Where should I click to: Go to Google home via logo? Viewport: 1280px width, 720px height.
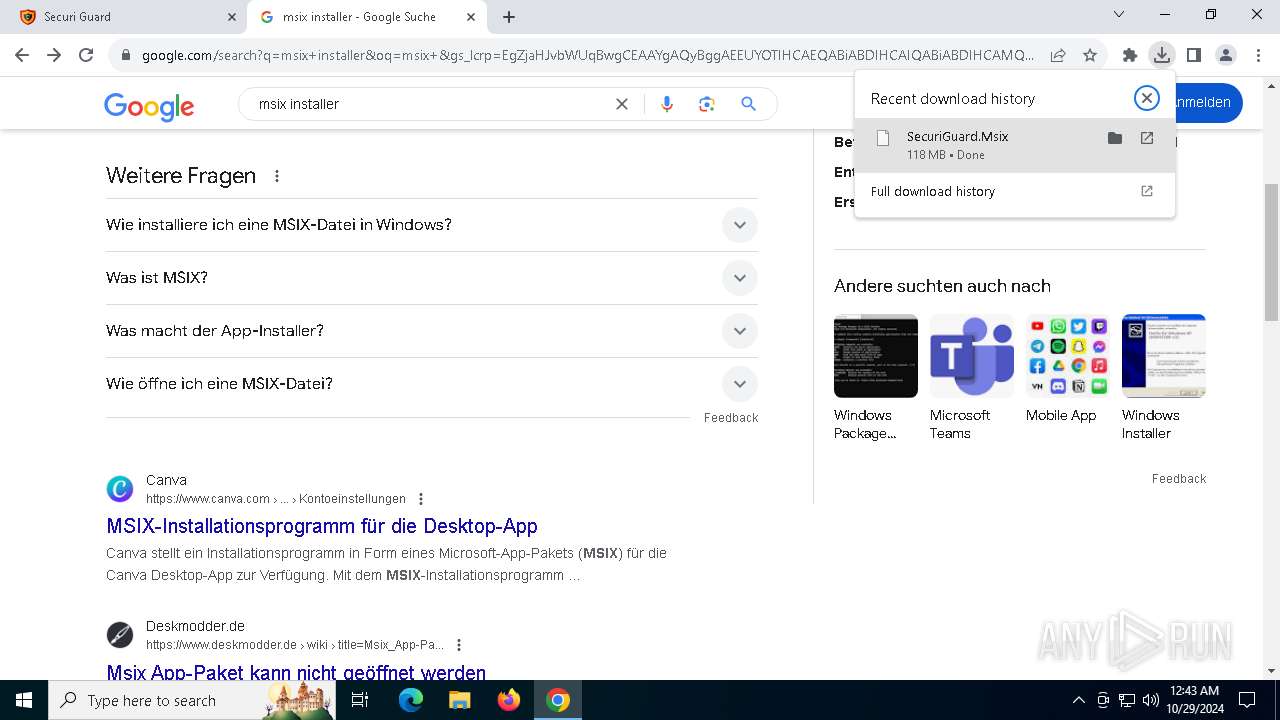tap(149, 106)
